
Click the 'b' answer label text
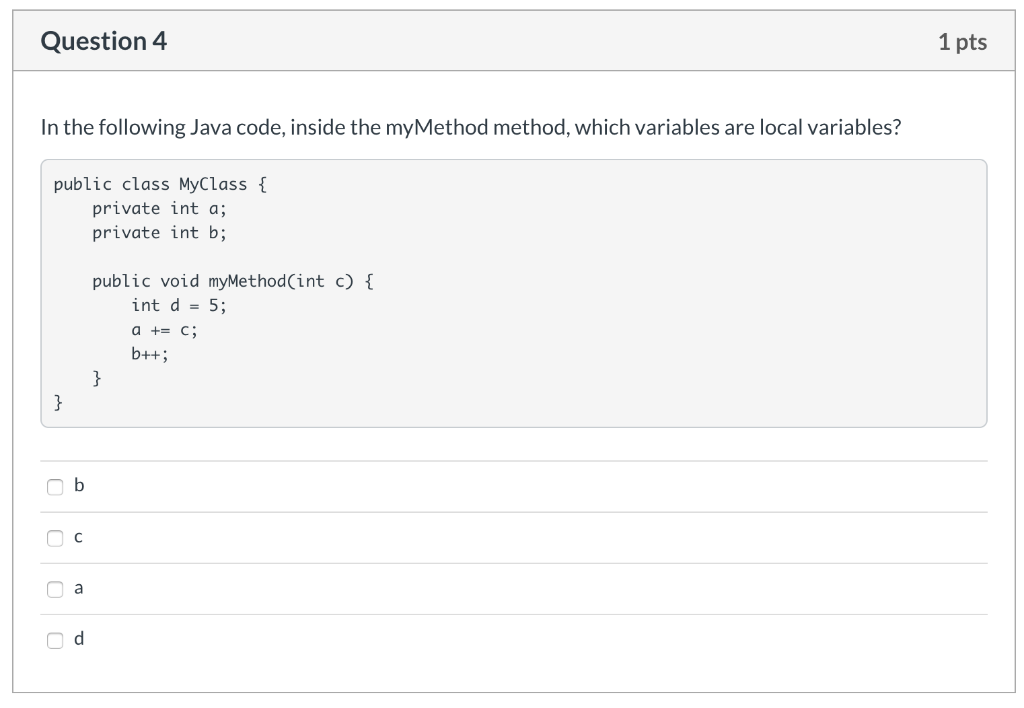click(77, 486)
